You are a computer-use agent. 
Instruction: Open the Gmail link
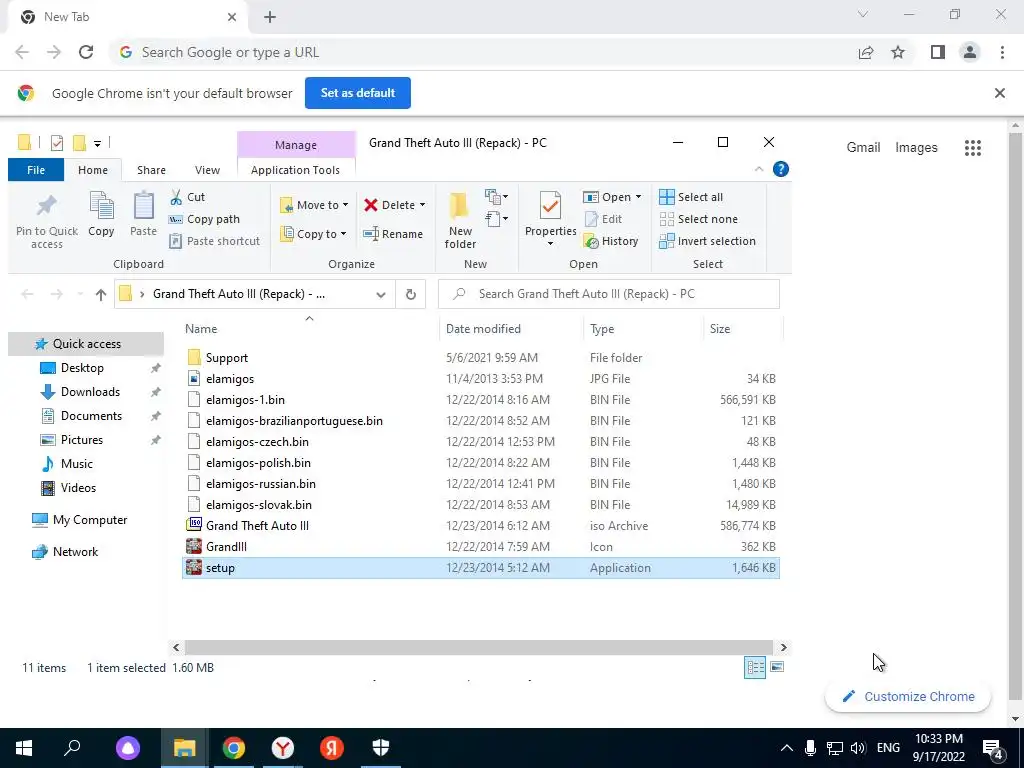863,148
